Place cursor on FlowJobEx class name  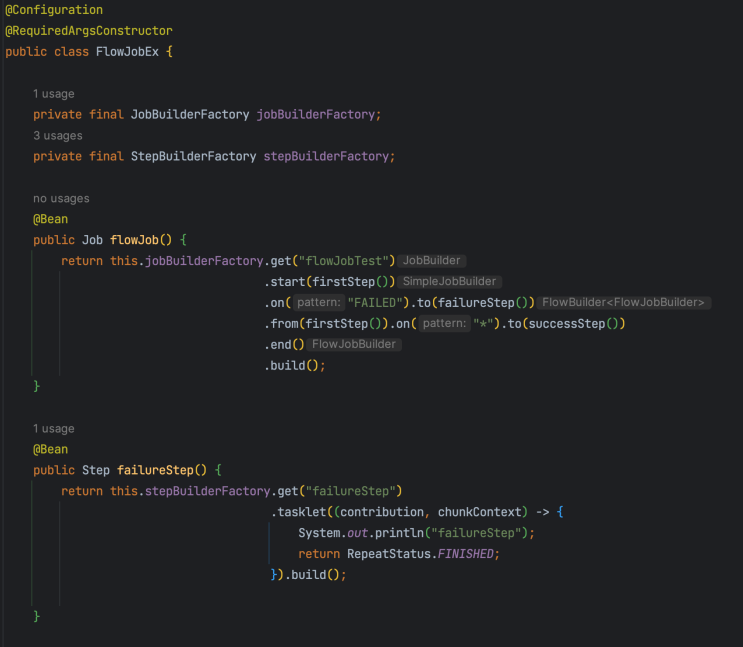click(127, 52)
